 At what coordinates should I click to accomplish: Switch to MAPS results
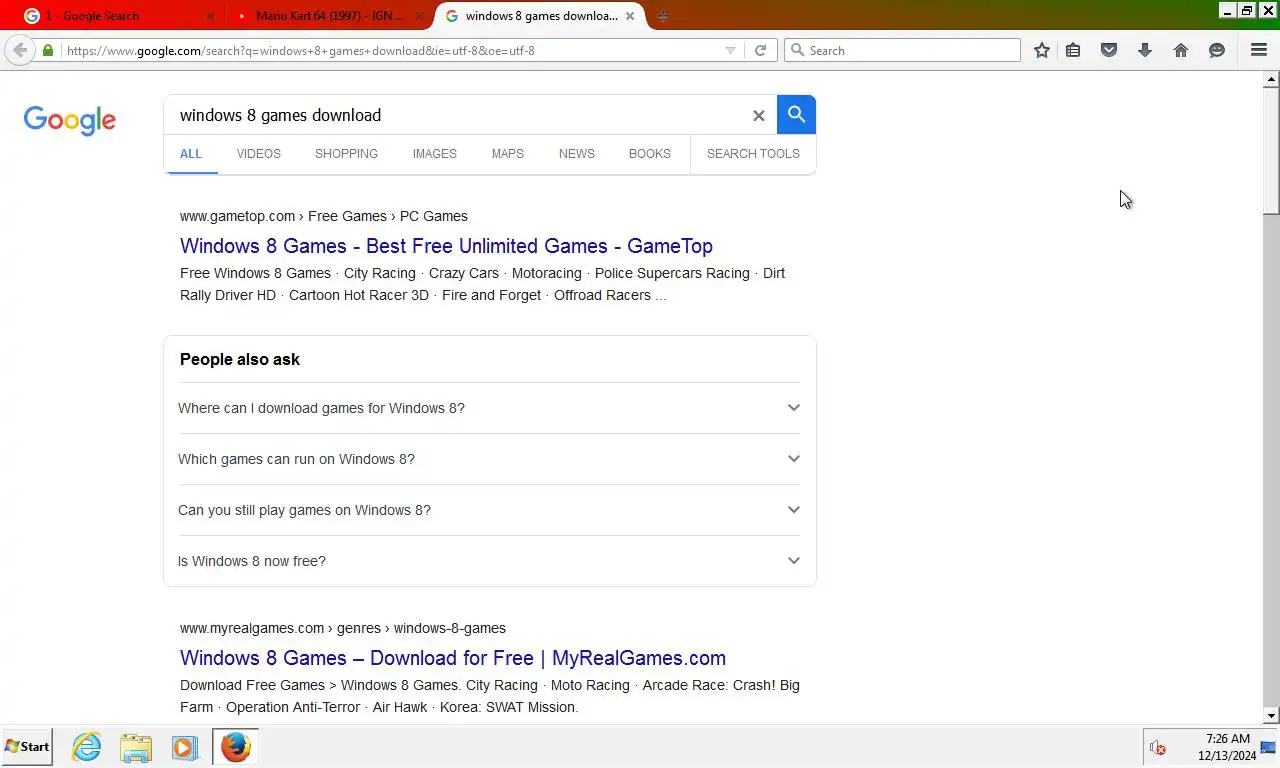[507, 154]
